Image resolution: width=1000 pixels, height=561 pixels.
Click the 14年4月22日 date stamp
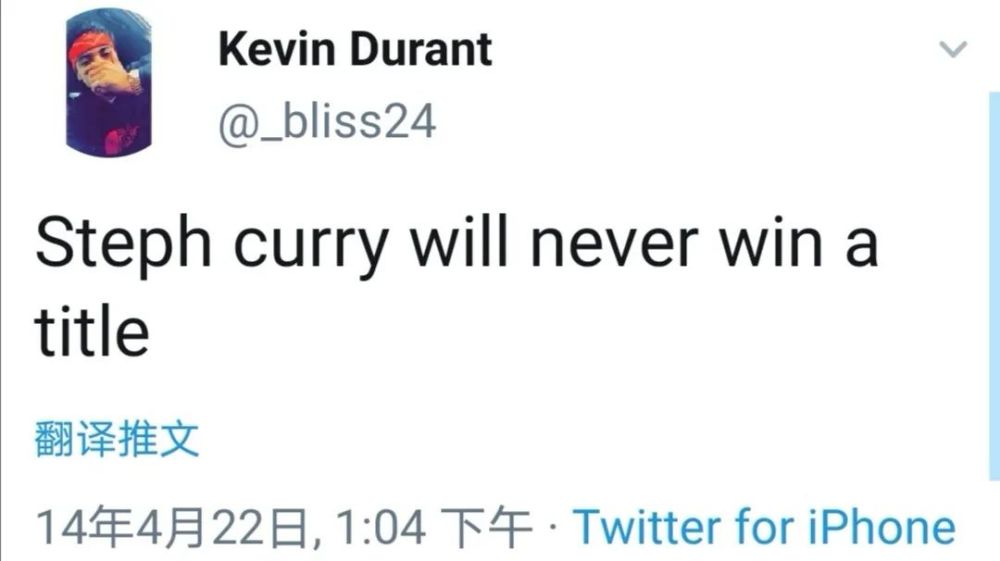tap(177, 527)
